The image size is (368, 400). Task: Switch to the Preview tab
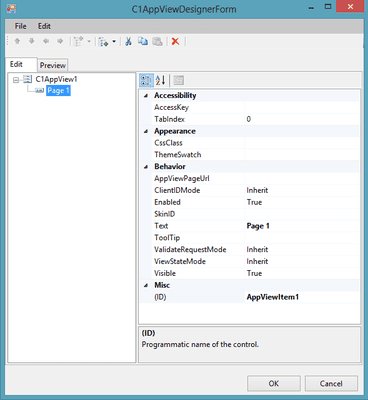(53, 65)
